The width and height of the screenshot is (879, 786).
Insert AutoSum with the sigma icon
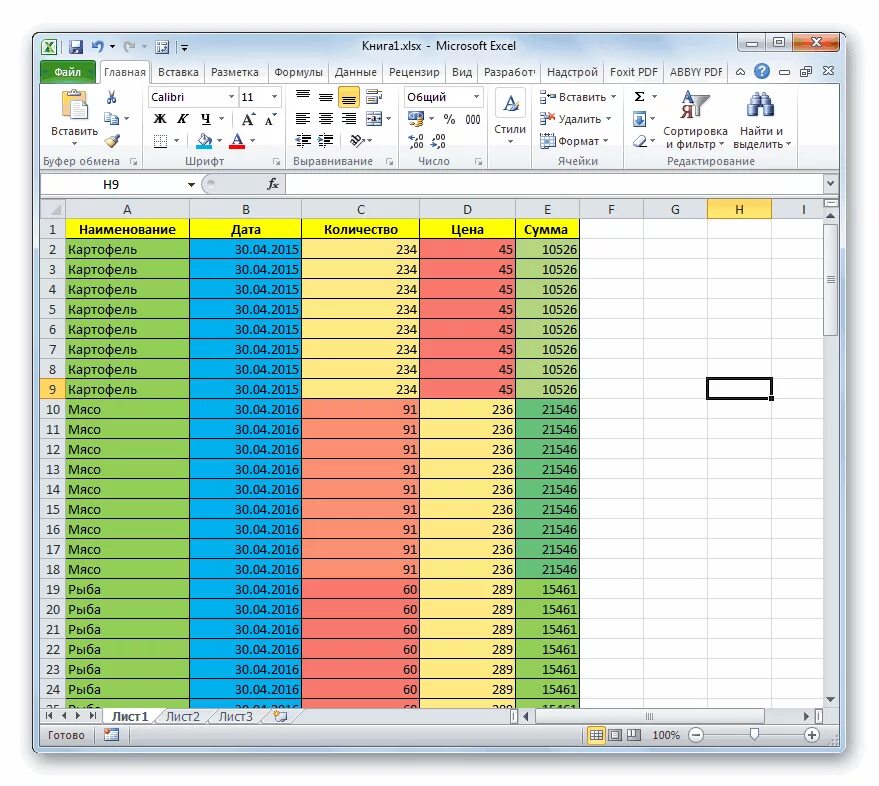(639, 97)
